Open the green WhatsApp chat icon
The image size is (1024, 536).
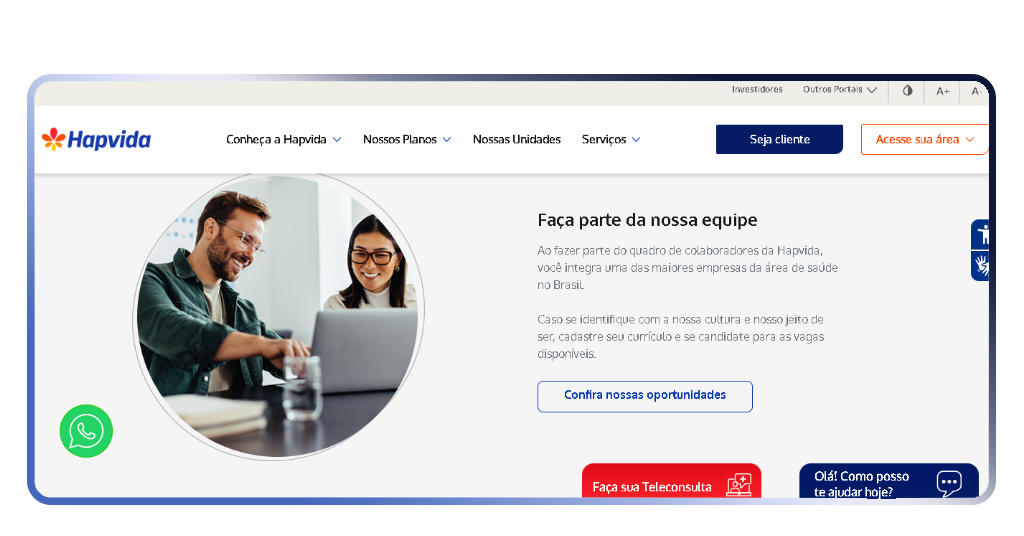(86, 431)
